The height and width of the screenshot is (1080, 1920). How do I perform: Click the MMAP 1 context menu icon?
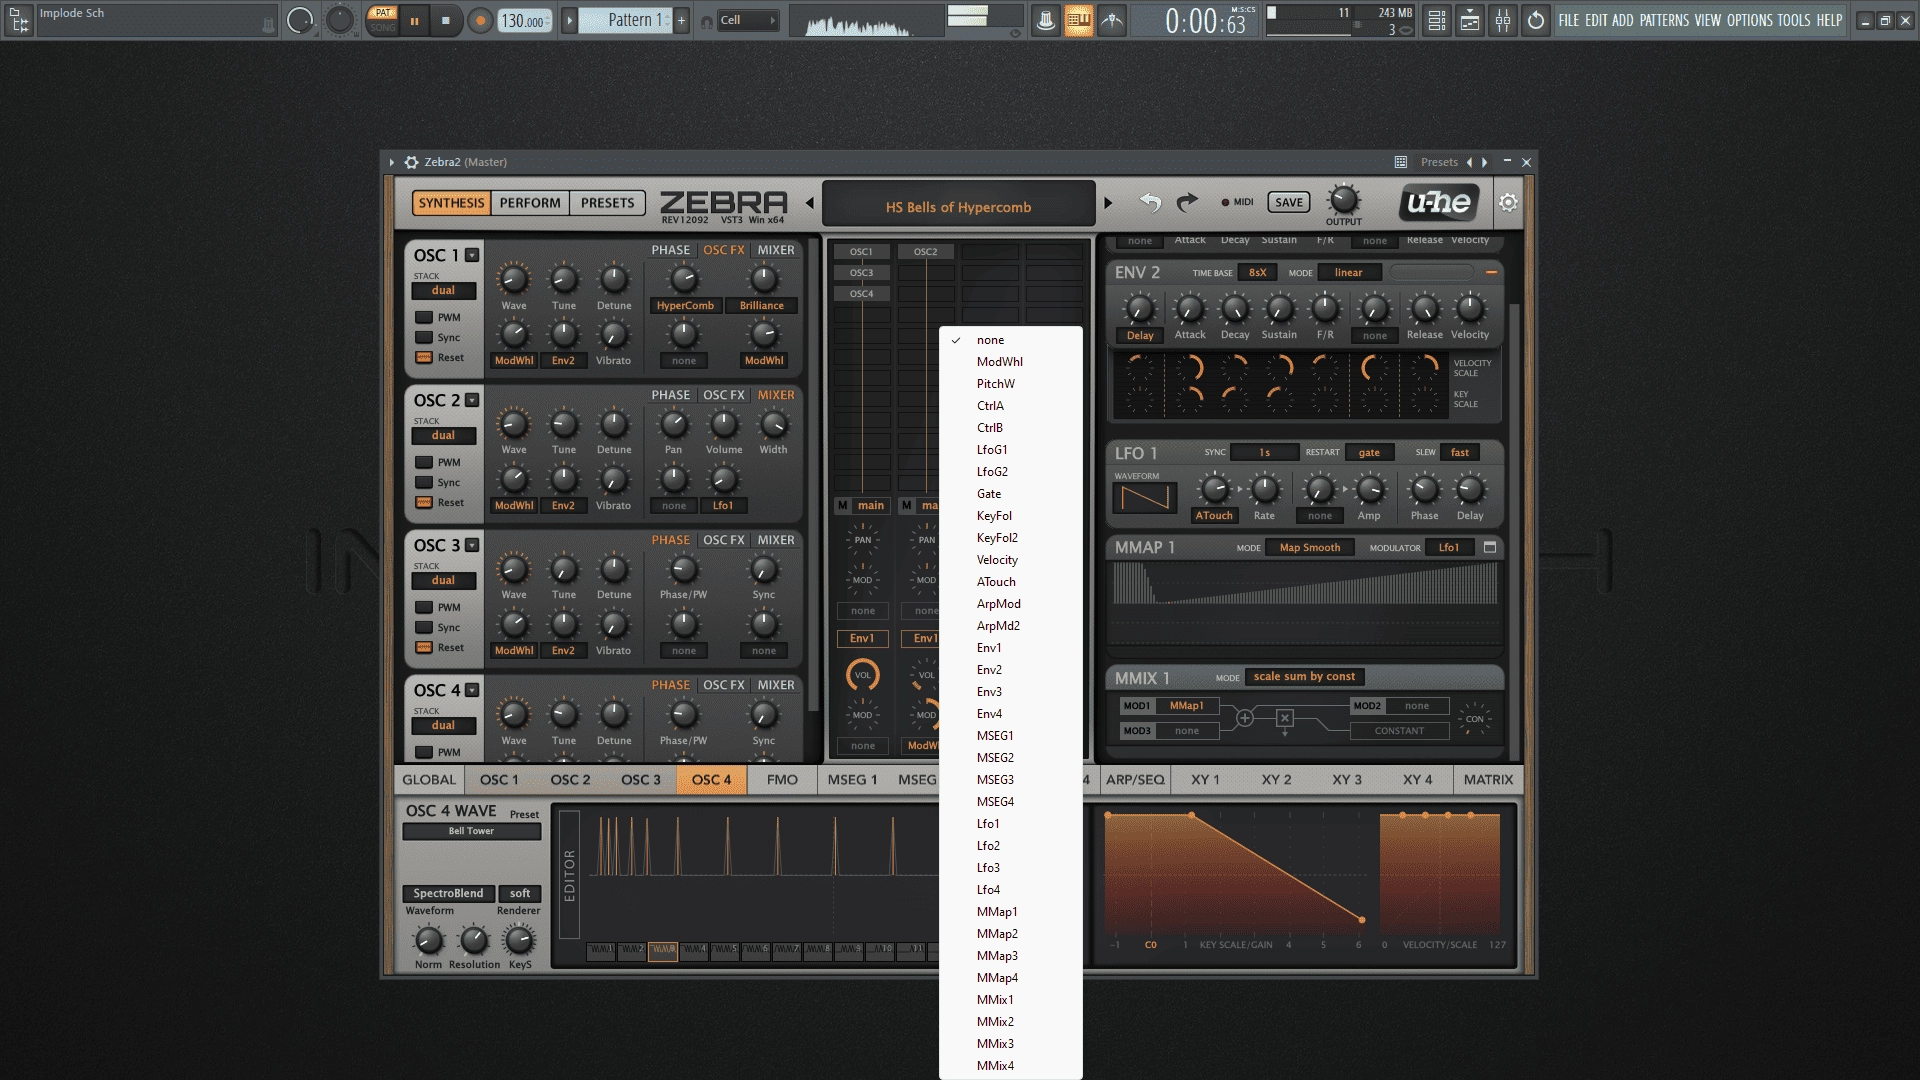point(1490,548)
